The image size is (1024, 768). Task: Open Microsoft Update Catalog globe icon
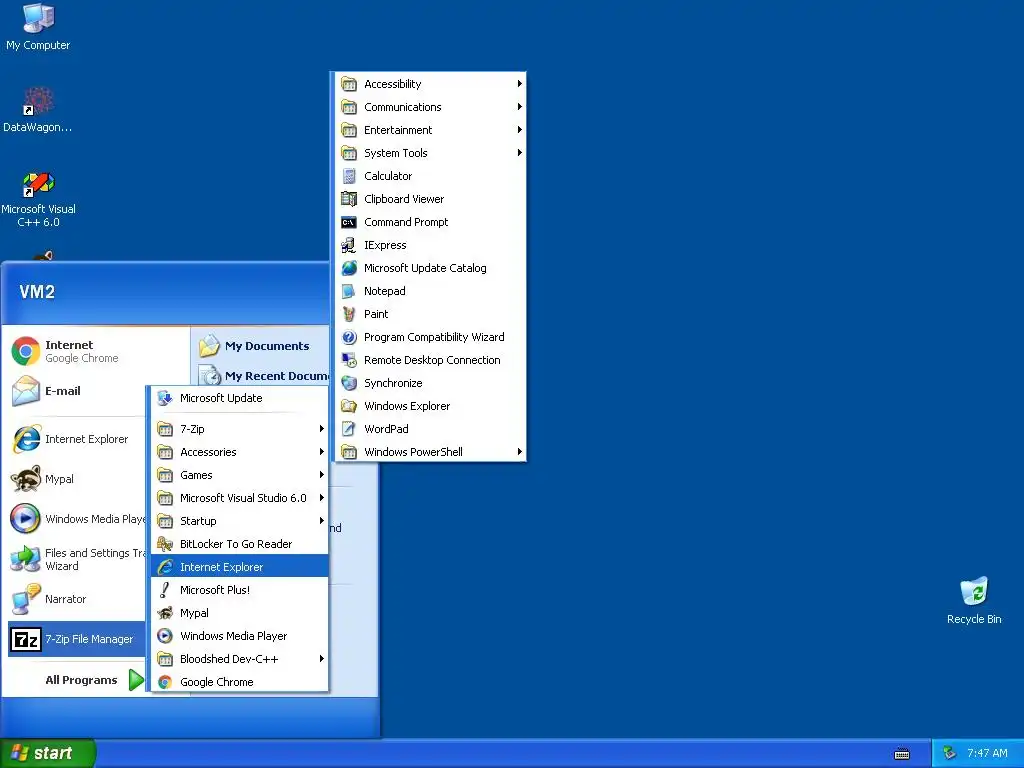[349, 268]
